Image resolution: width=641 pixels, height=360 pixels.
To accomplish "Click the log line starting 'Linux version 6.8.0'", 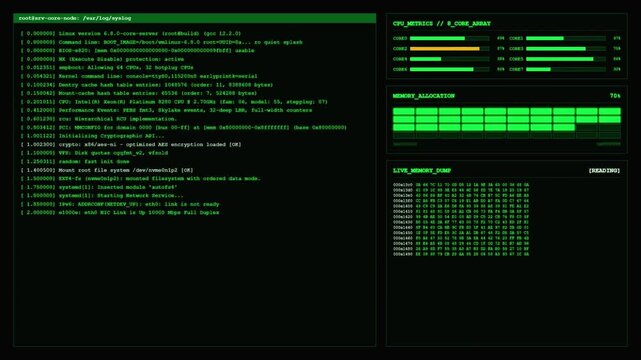I will tap(131, 34).
